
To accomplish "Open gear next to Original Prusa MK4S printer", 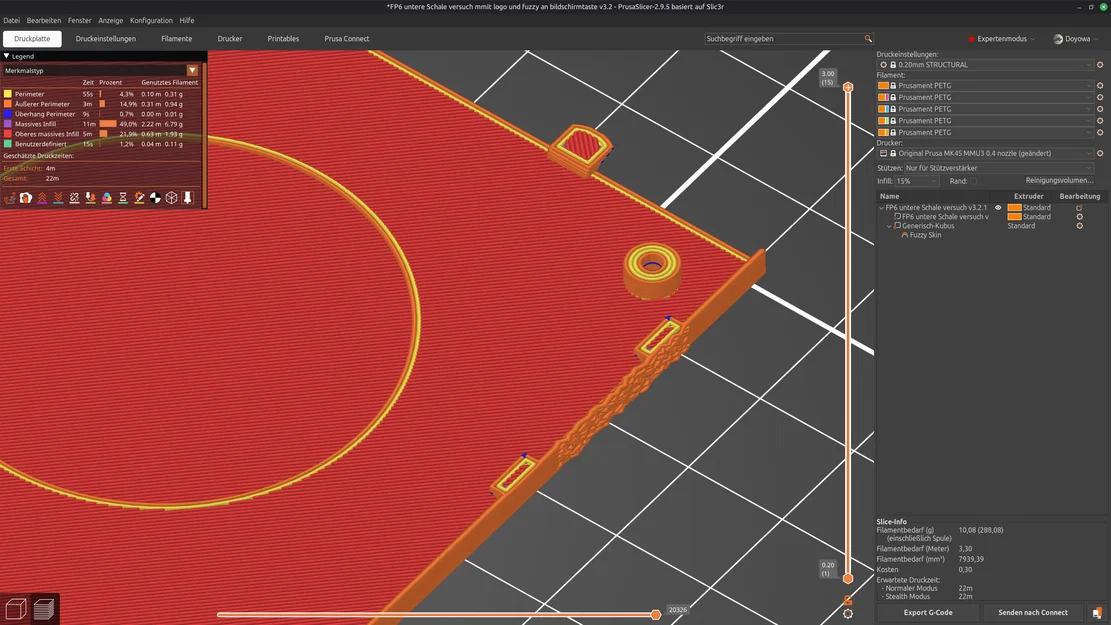I will coord(1100,153).
